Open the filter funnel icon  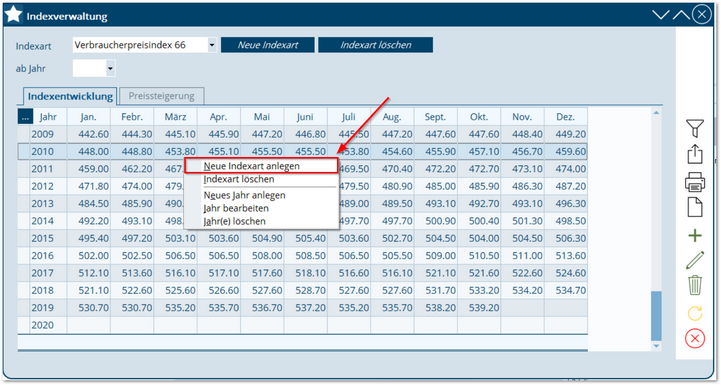695,128
